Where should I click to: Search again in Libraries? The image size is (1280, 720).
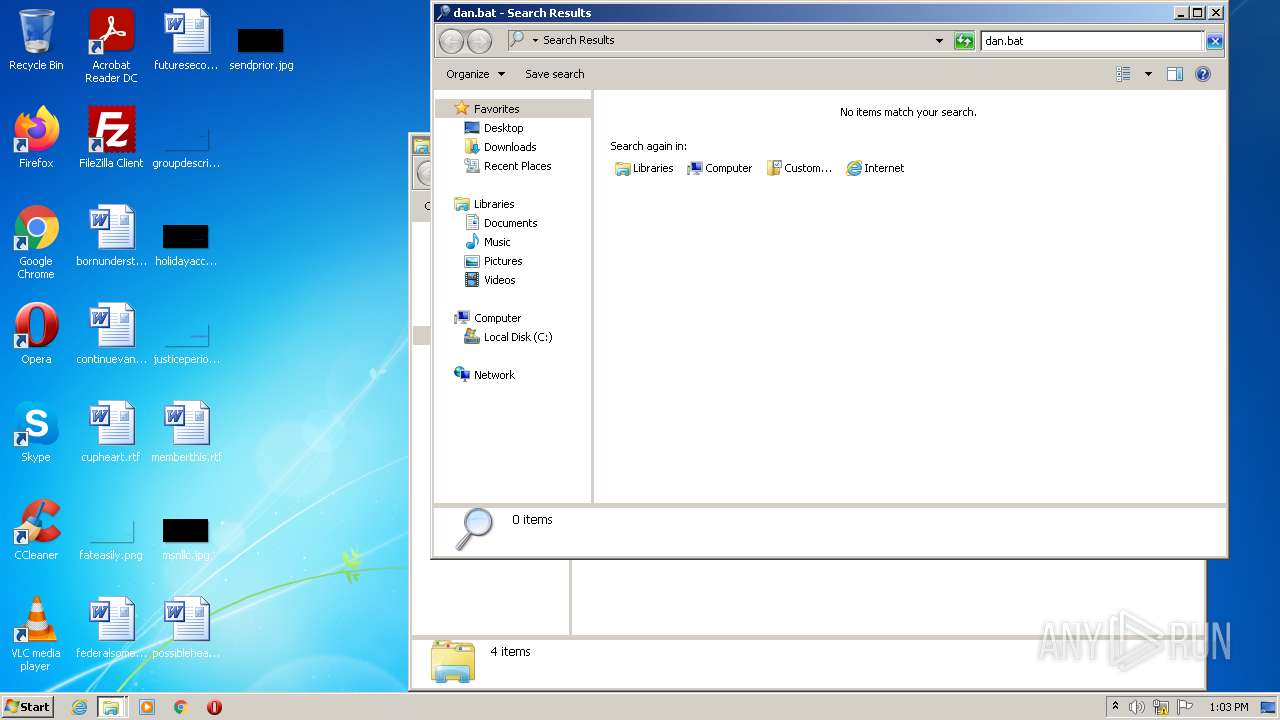click(644, 168)
